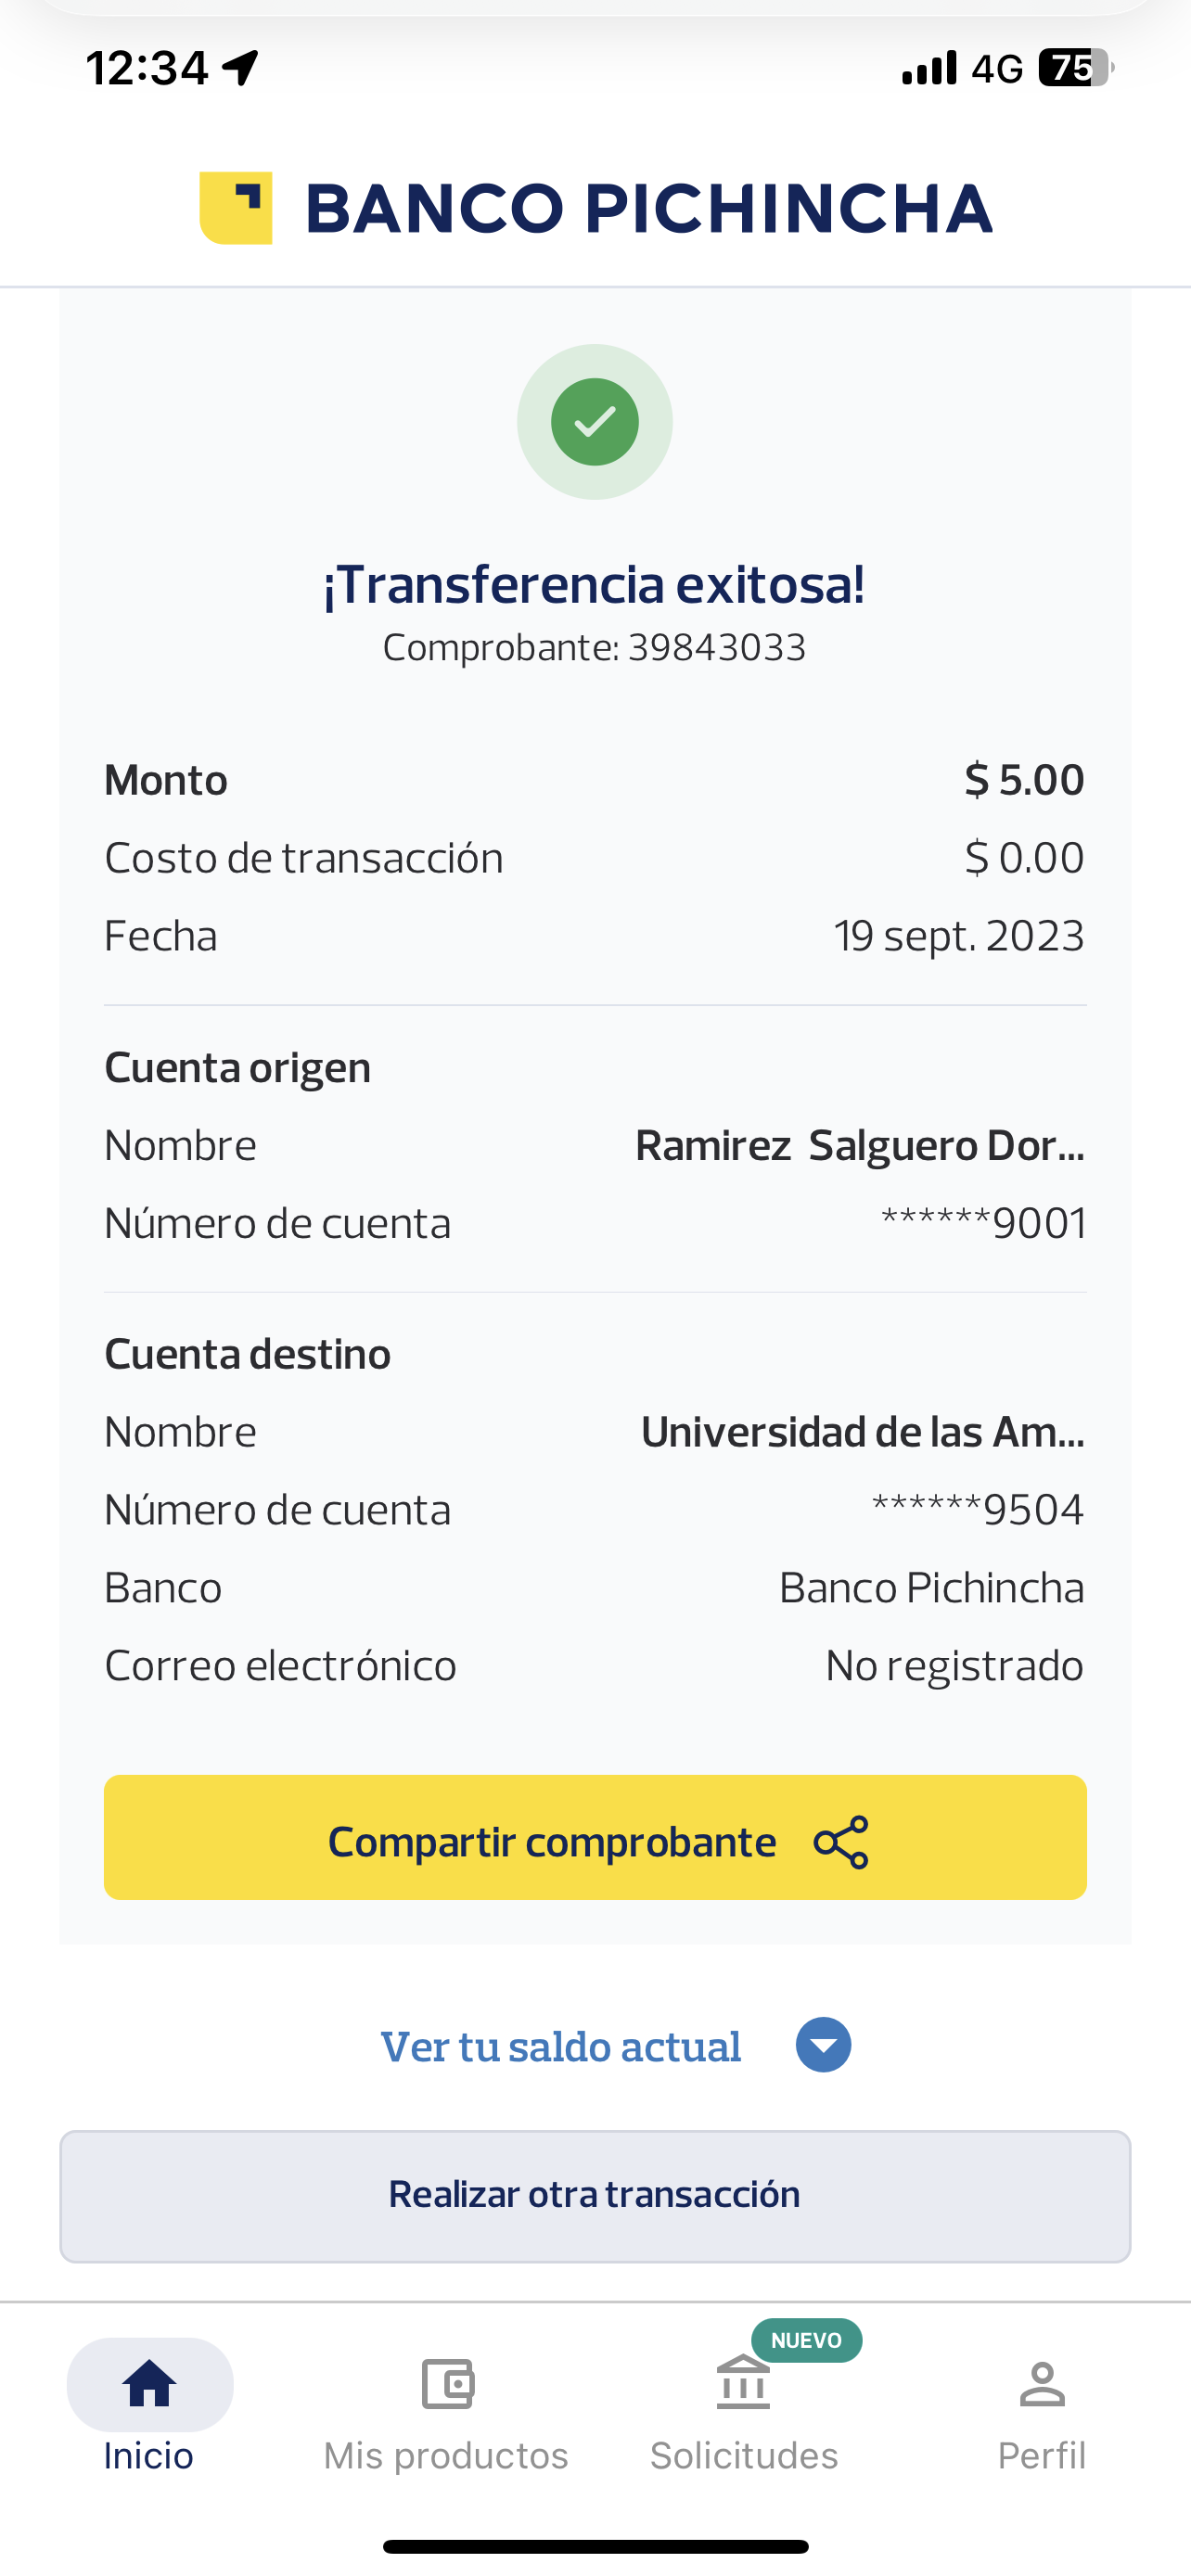Tap the share icon on the yellow button
The image size is (1191, 2576).
[841, 1842]
